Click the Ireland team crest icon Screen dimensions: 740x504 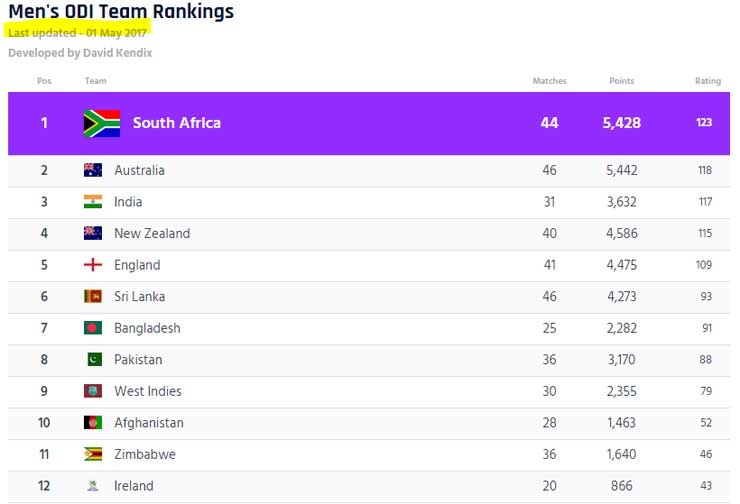tap(92, 486)
